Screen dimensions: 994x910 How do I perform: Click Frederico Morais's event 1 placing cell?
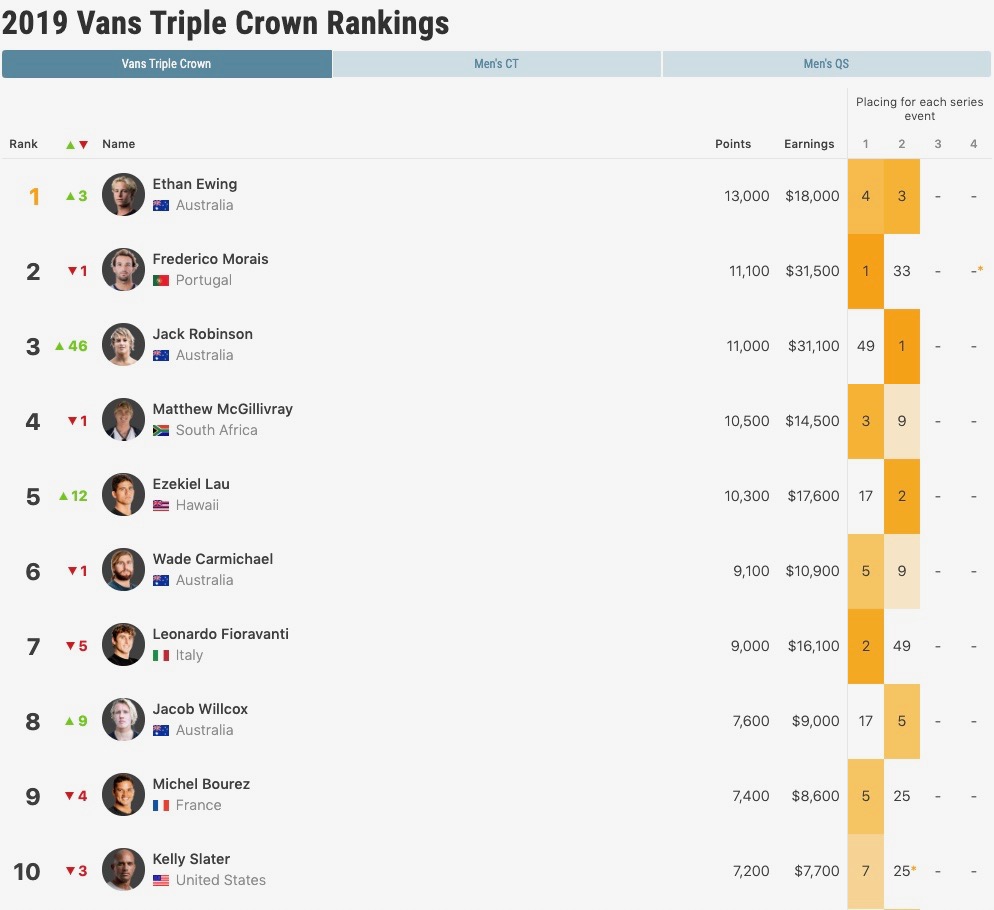(866, 271)
